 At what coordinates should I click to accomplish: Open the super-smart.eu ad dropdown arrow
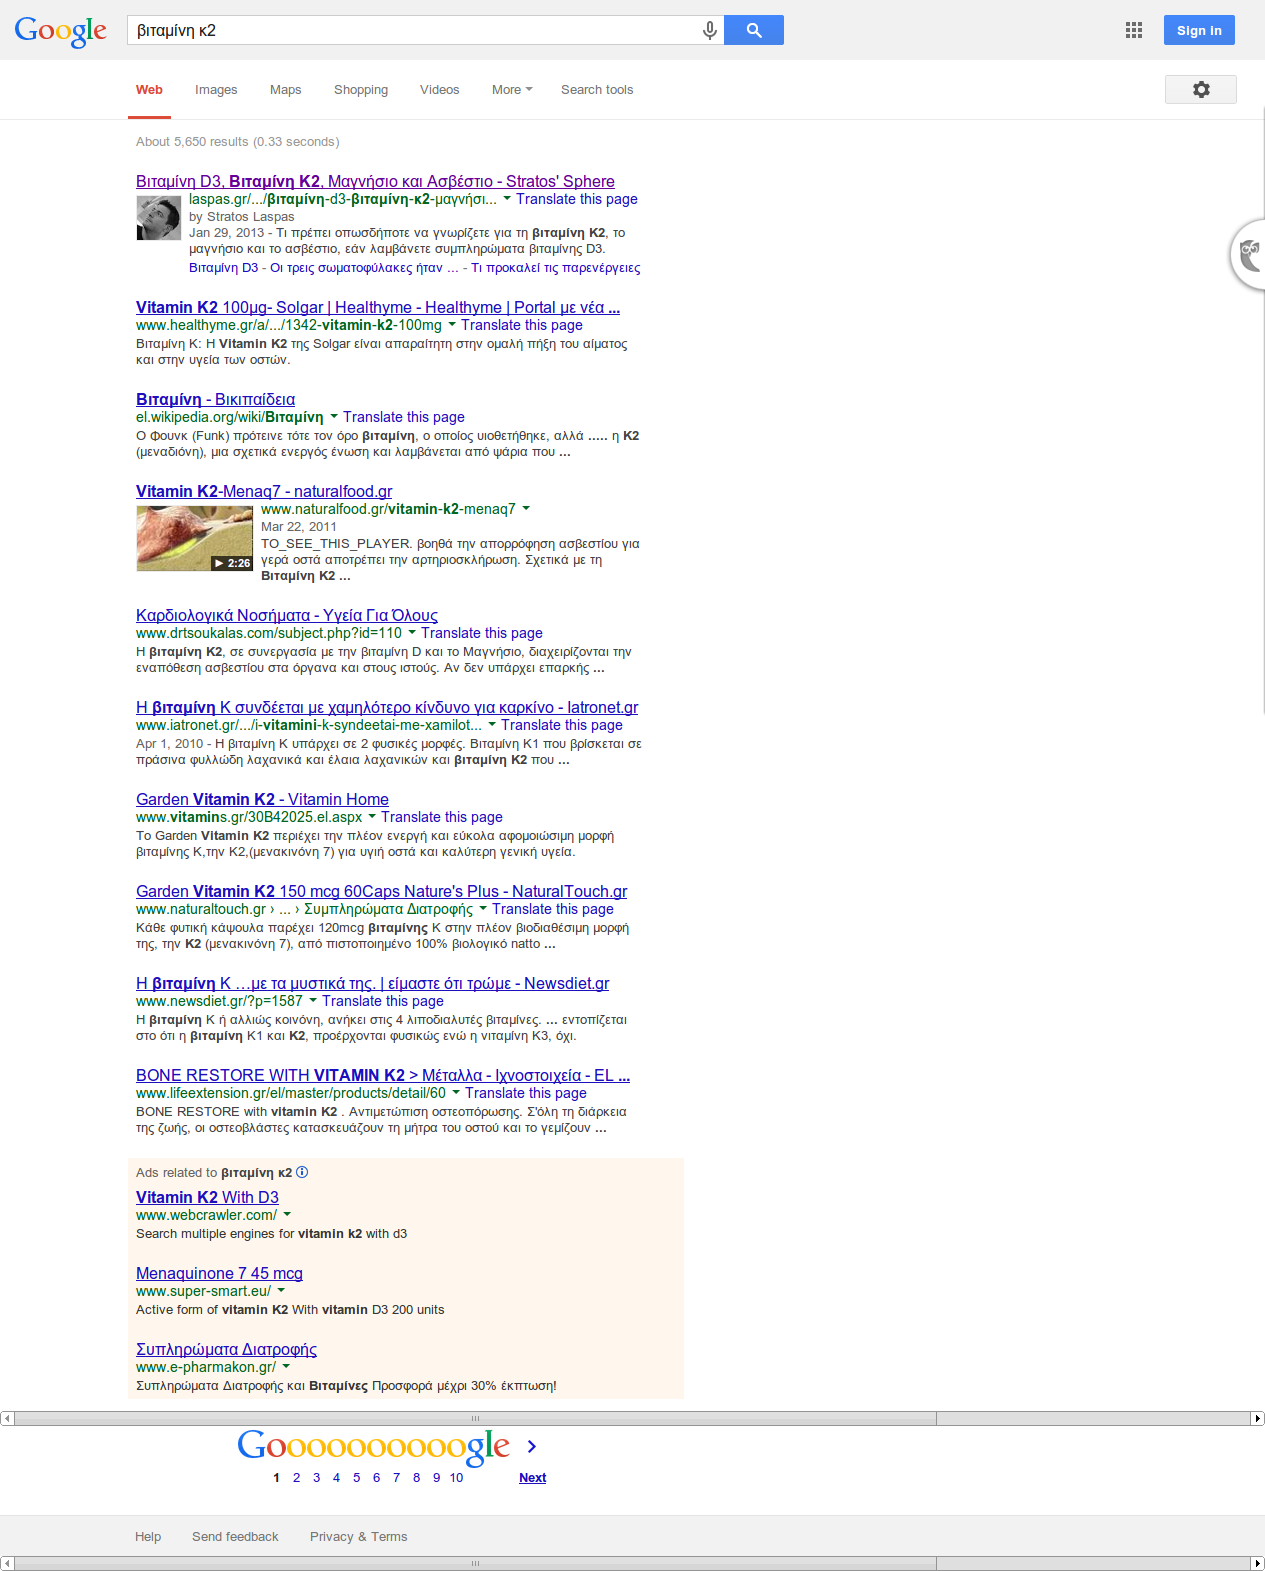pos(281,1290)
